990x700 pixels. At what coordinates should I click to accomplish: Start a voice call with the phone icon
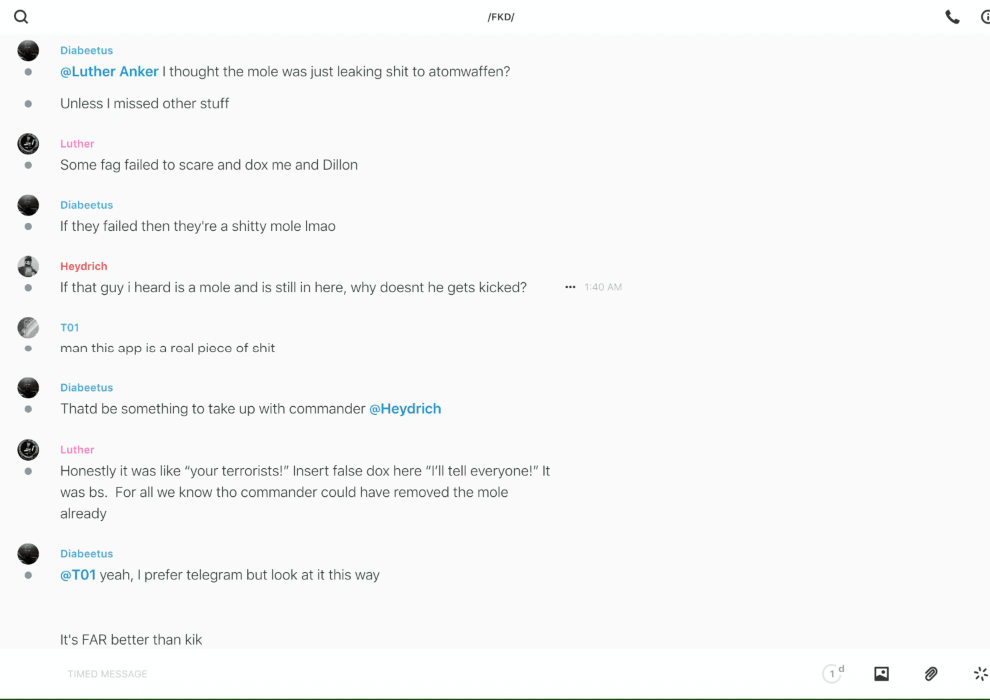coord(952,17)
